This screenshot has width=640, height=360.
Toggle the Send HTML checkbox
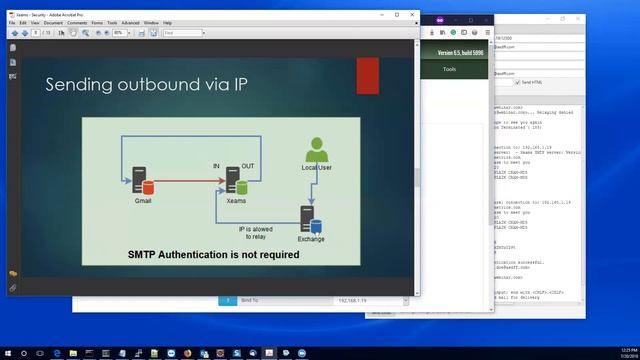click(x=518, y=82)
